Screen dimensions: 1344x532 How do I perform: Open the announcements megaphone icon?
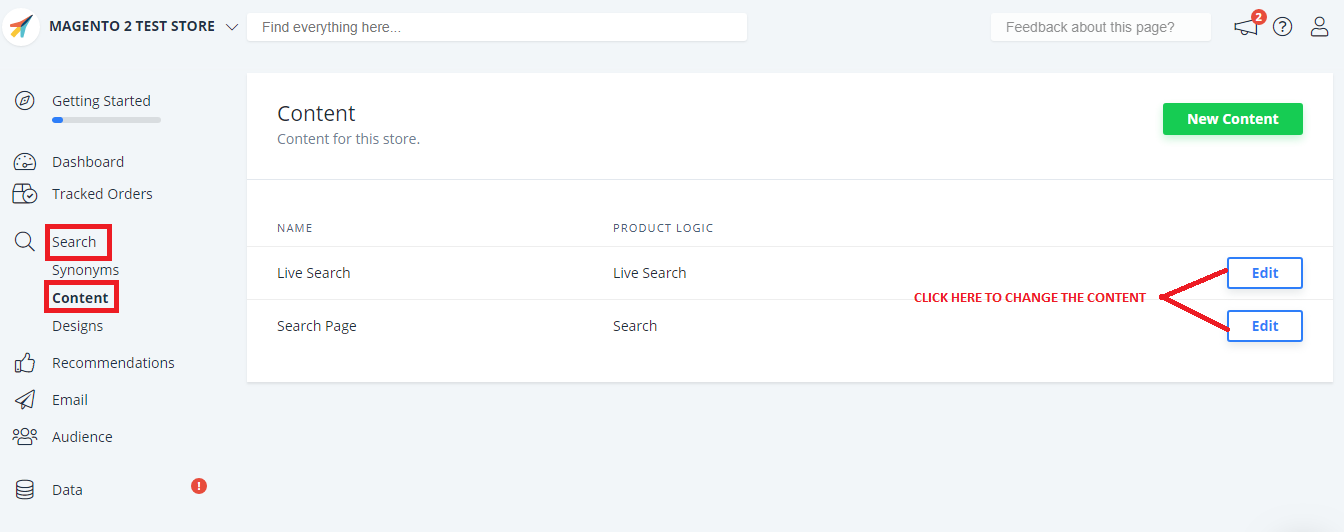[1246, 27]
